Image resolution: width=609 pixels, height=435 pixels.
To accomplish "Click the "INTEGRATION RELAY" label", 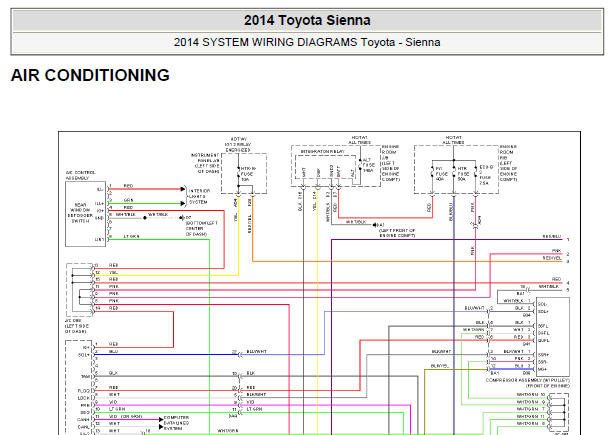I will (322, 151).
